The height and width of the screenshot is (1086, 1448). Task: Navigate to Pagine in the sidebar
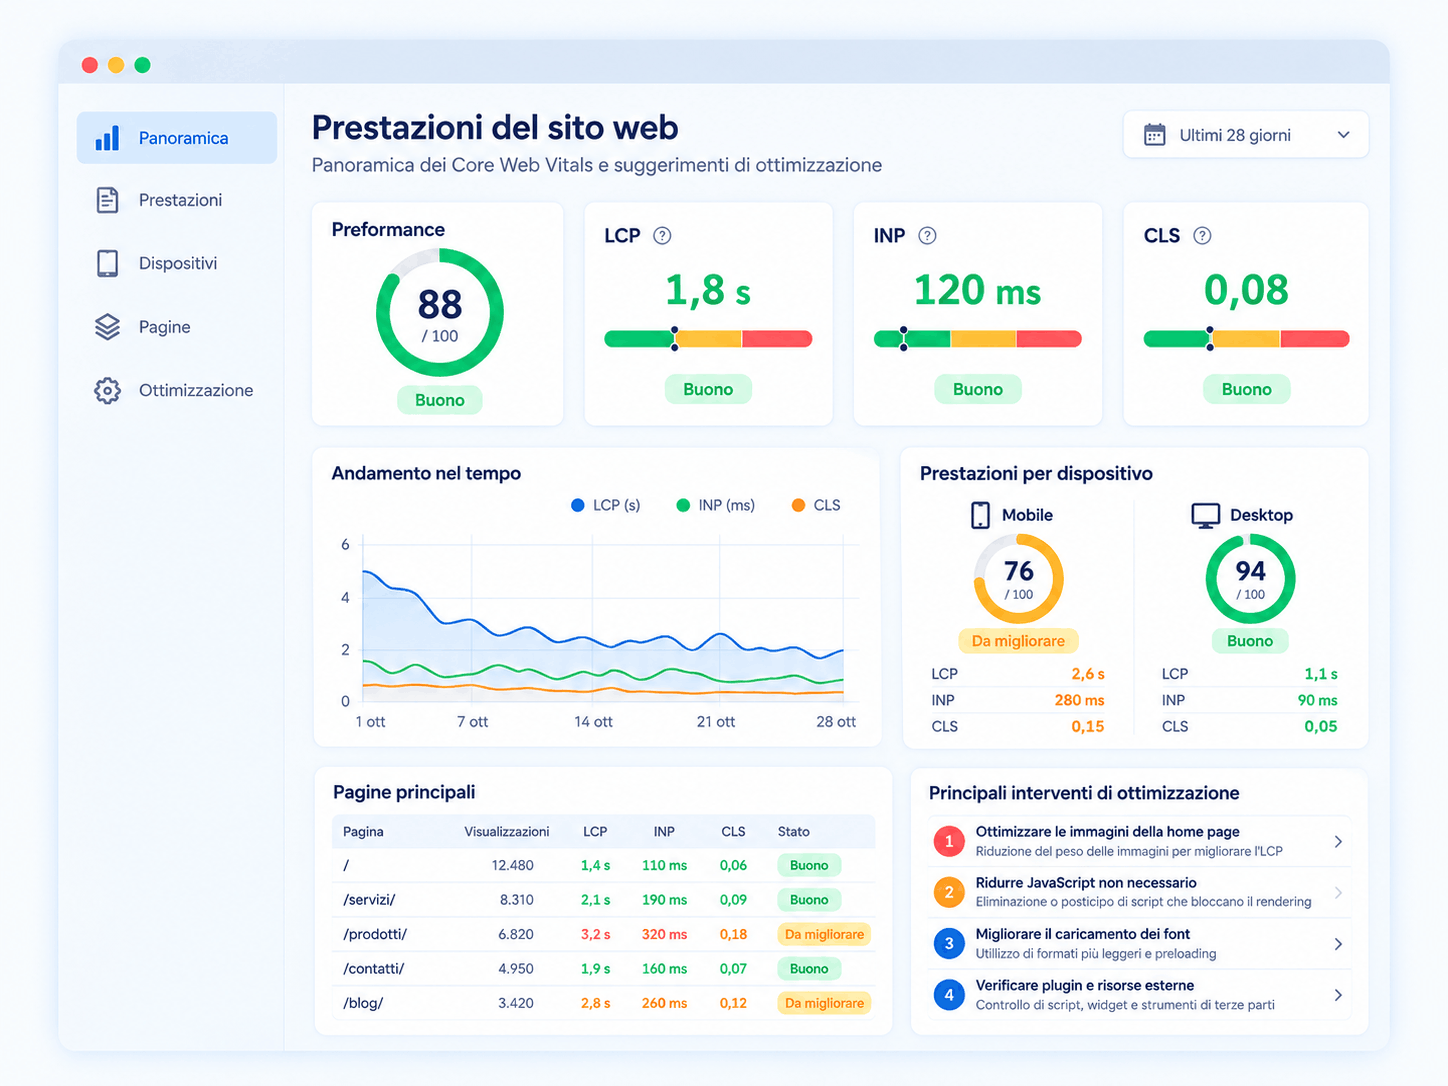coord(177,327)
